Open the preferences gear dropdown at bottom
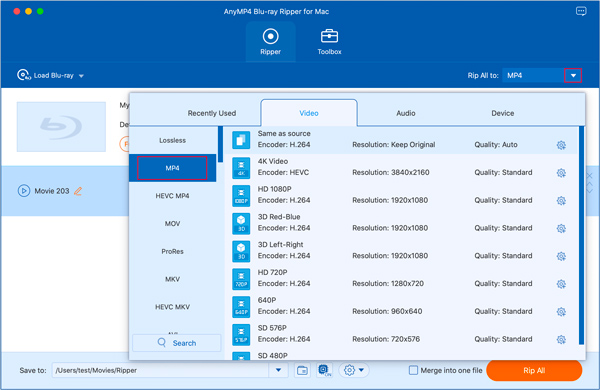The image size is (600, 390). (x=354, y=370)
